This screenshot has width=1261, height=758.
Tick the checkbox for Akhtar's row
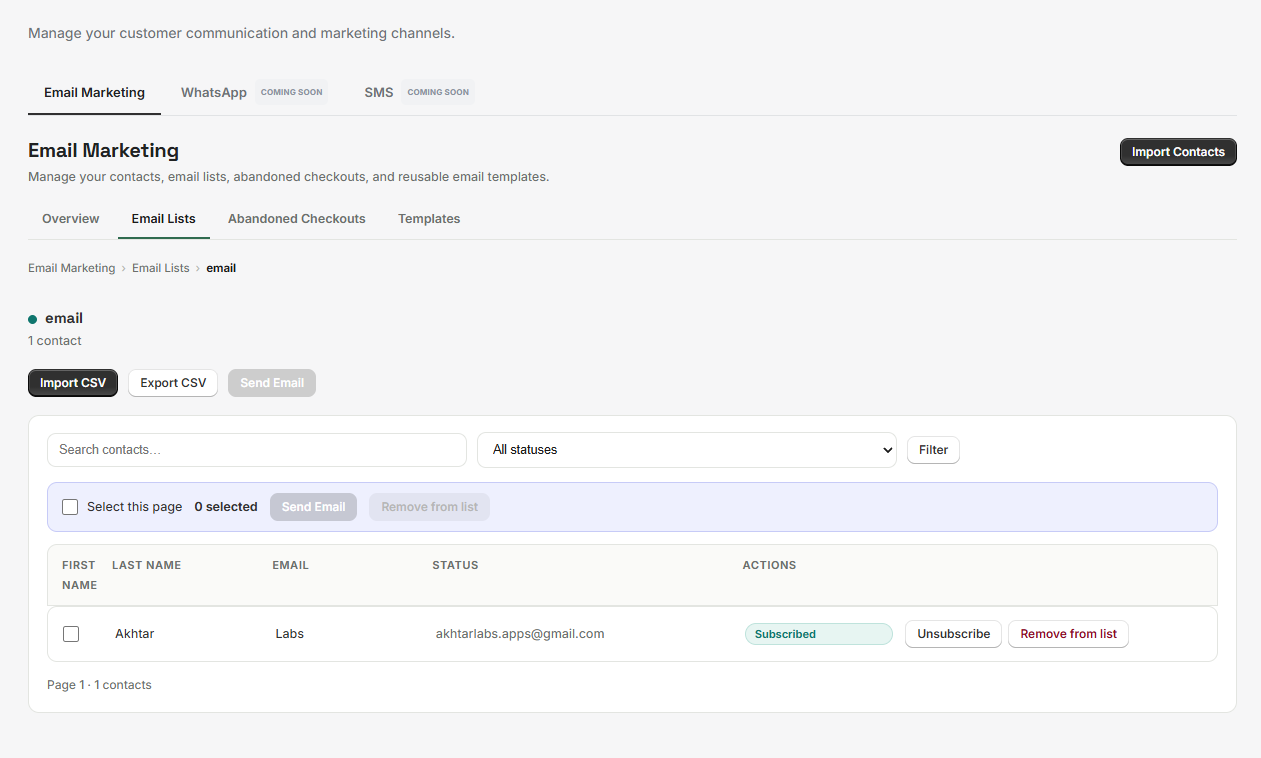click(71, 634)
